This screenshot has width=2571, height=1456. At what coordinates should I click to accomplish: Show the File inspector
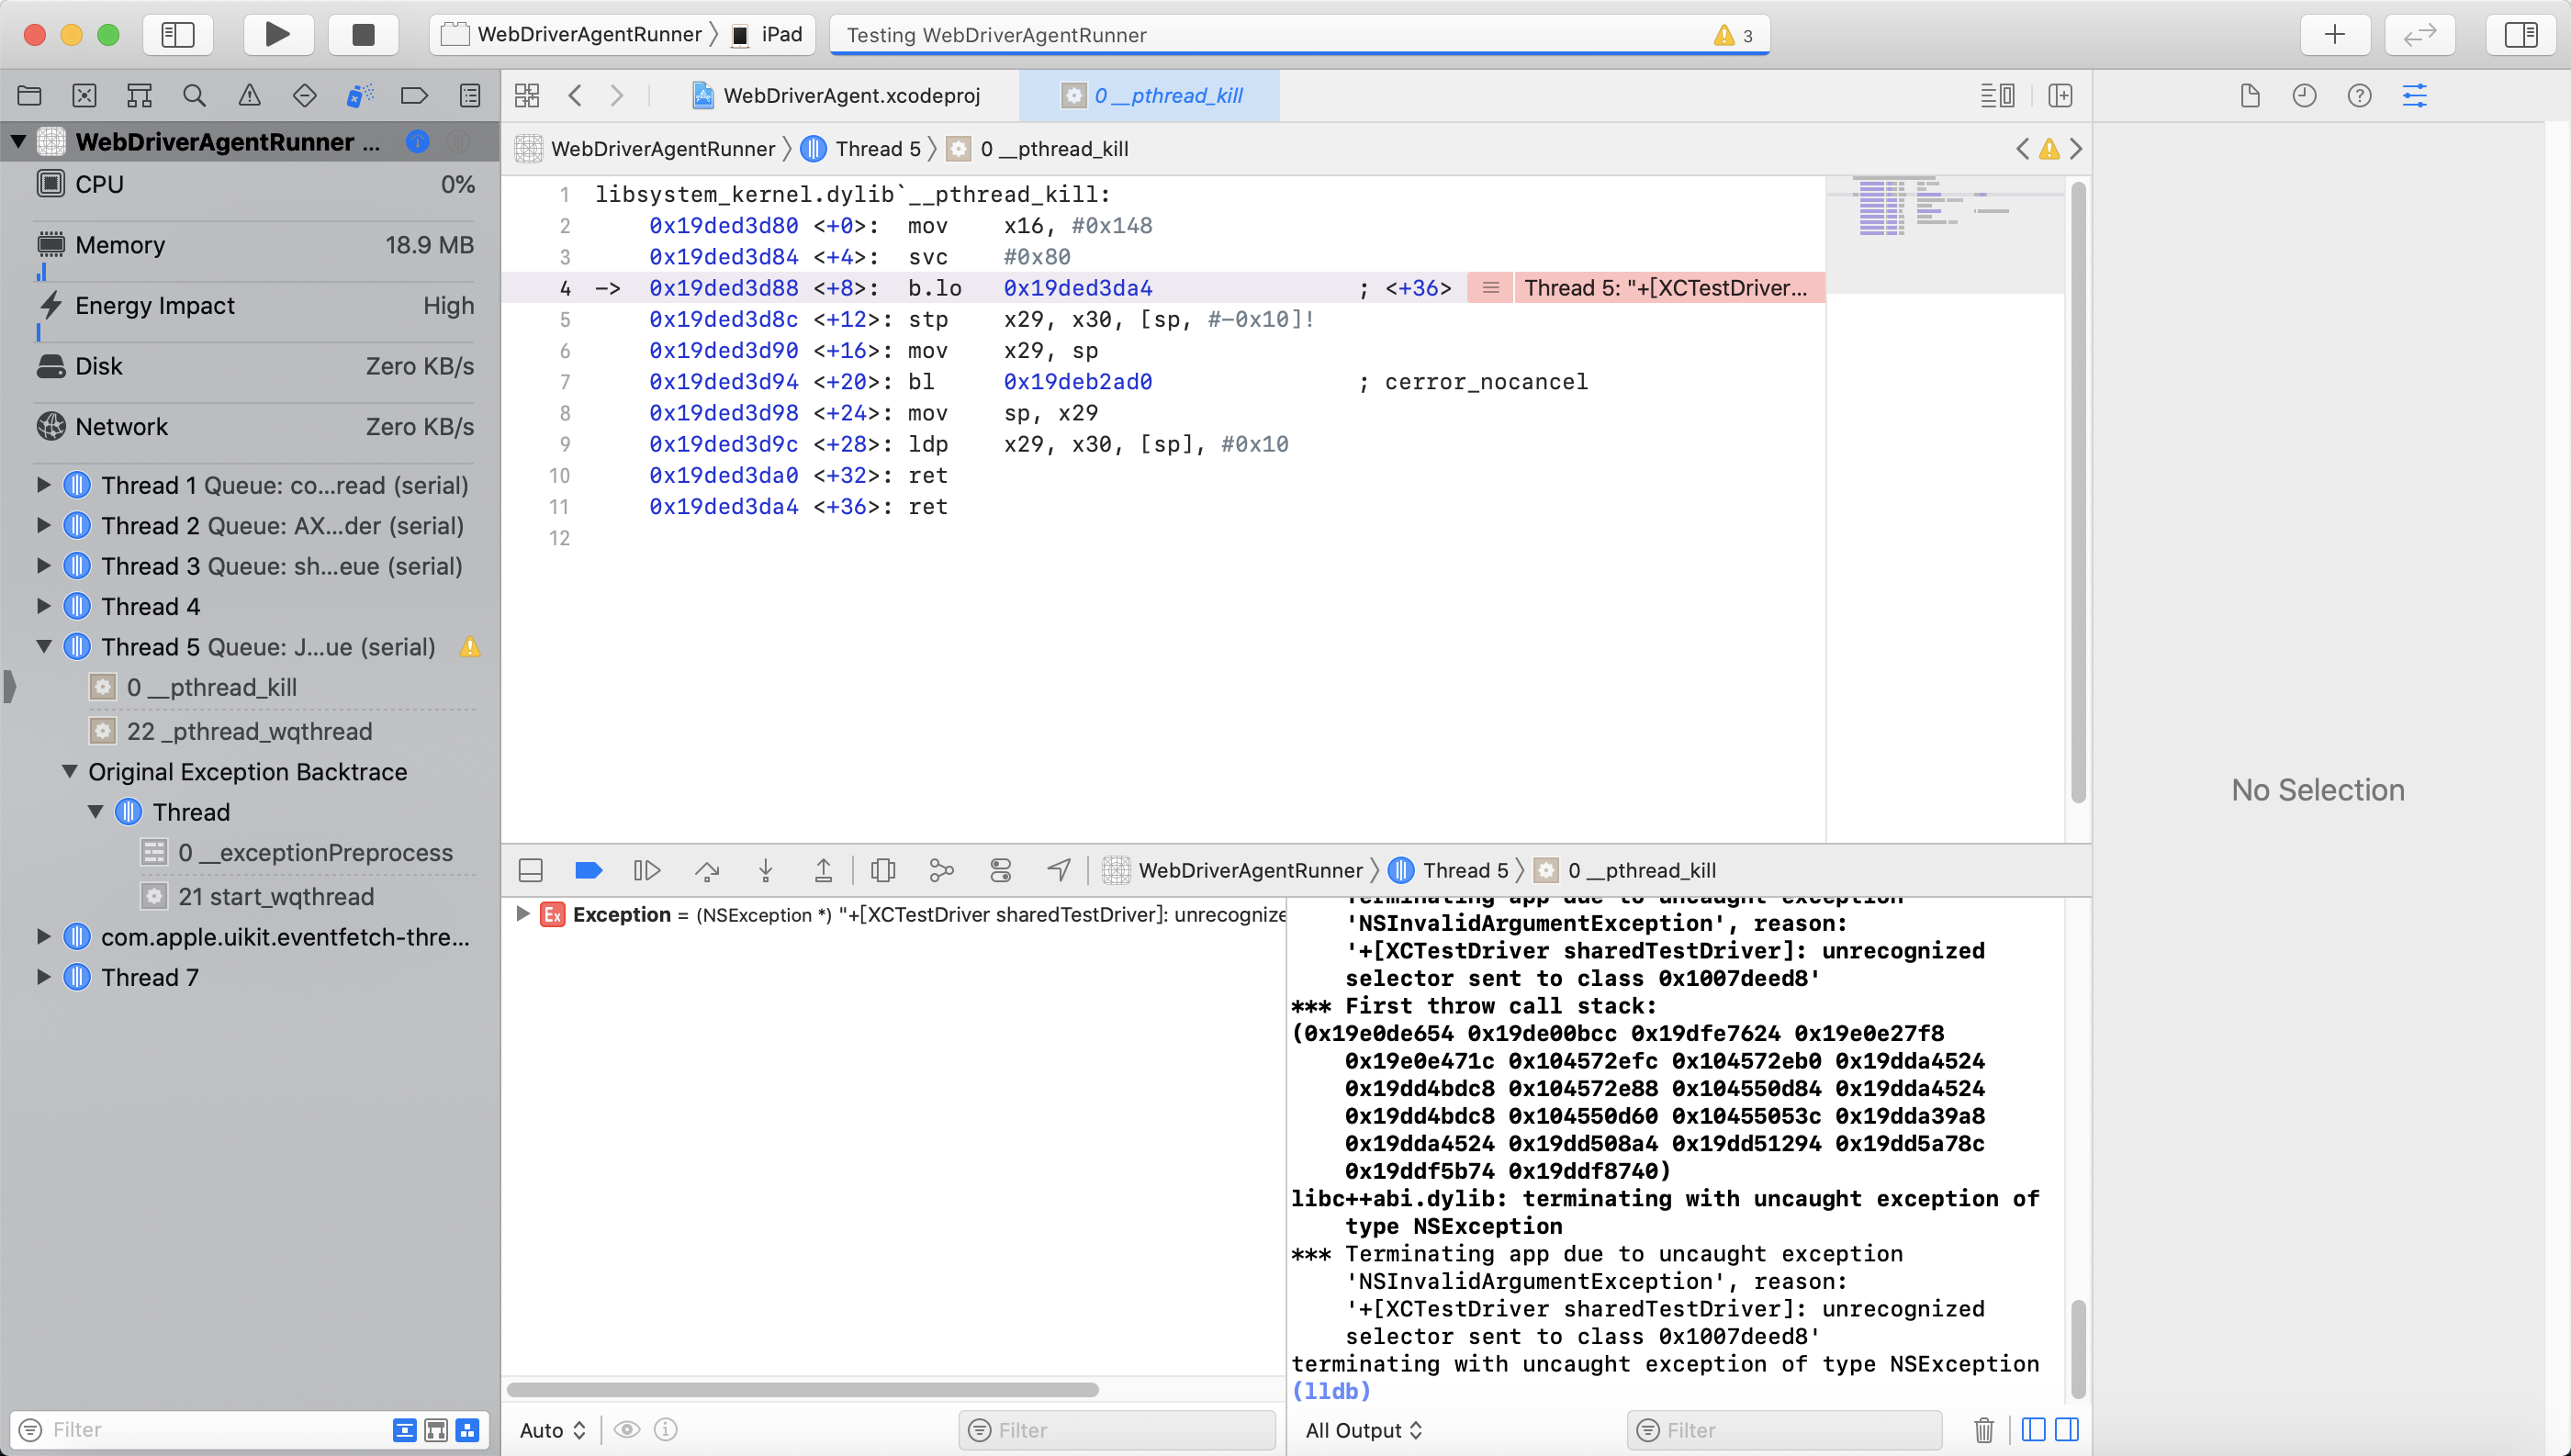tap(2250, 96)
